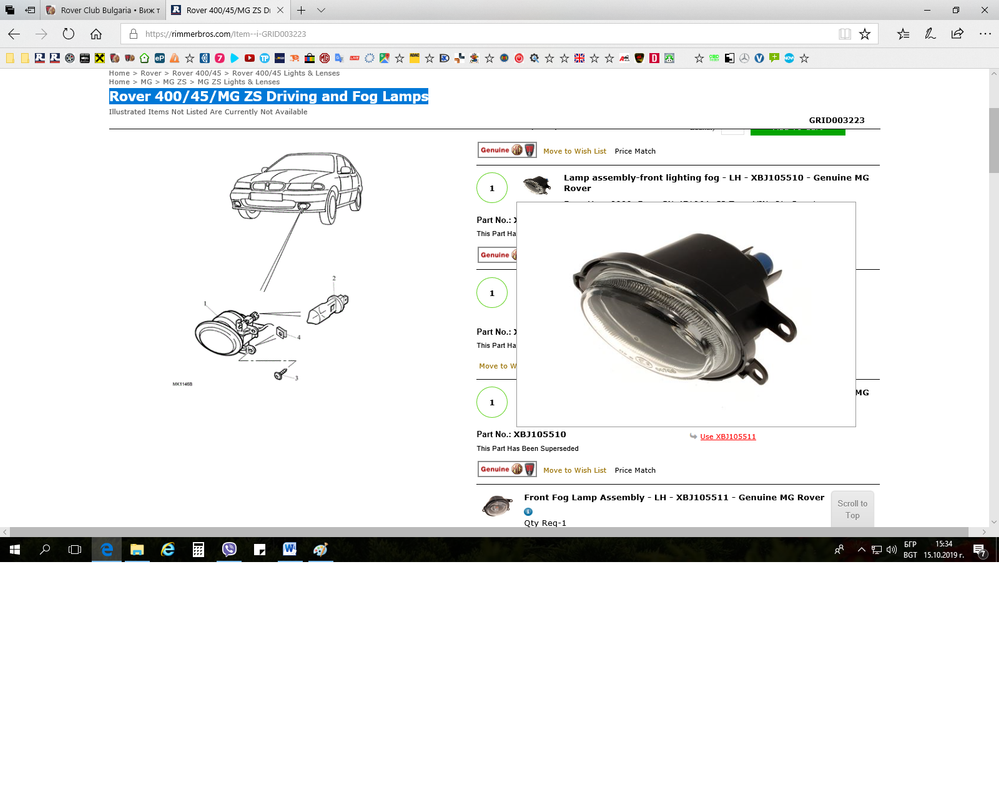Viewport: 999px width, 800px height.
Task: Open the pink 7 bookmark
Action: click(219, 58)
